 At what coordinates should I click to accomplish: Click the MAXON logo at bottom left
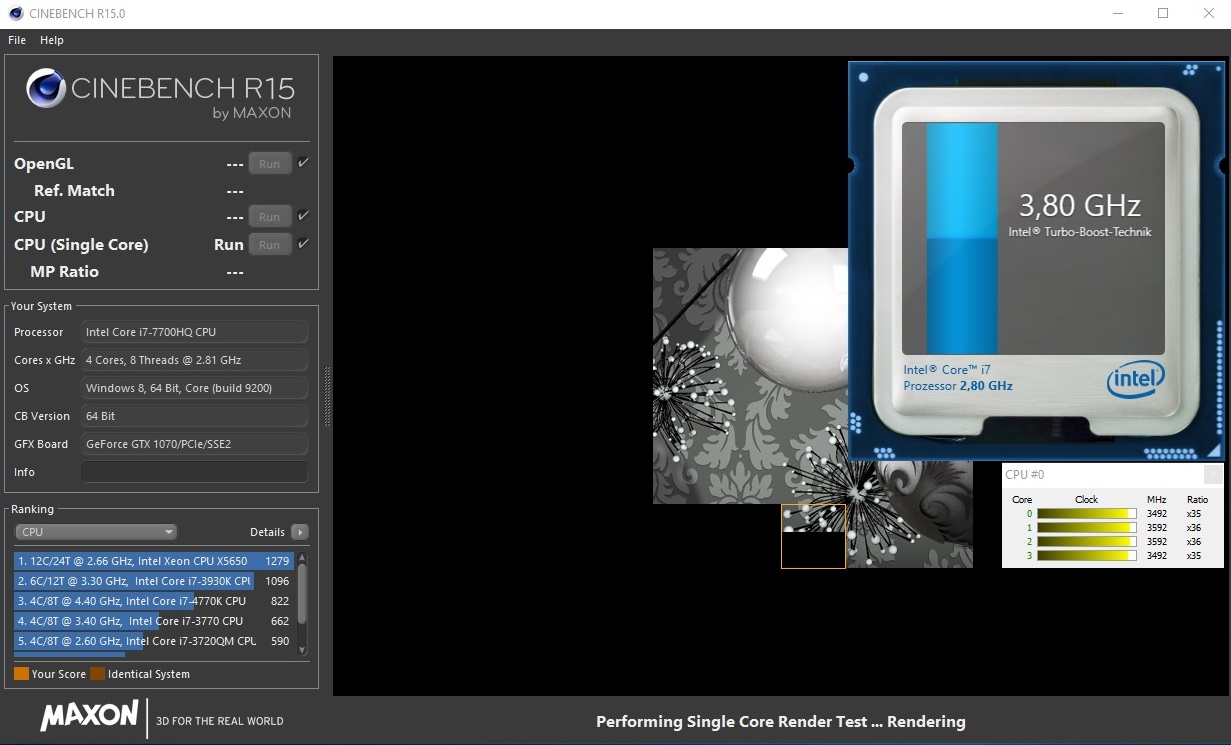(x=89, y=716)
